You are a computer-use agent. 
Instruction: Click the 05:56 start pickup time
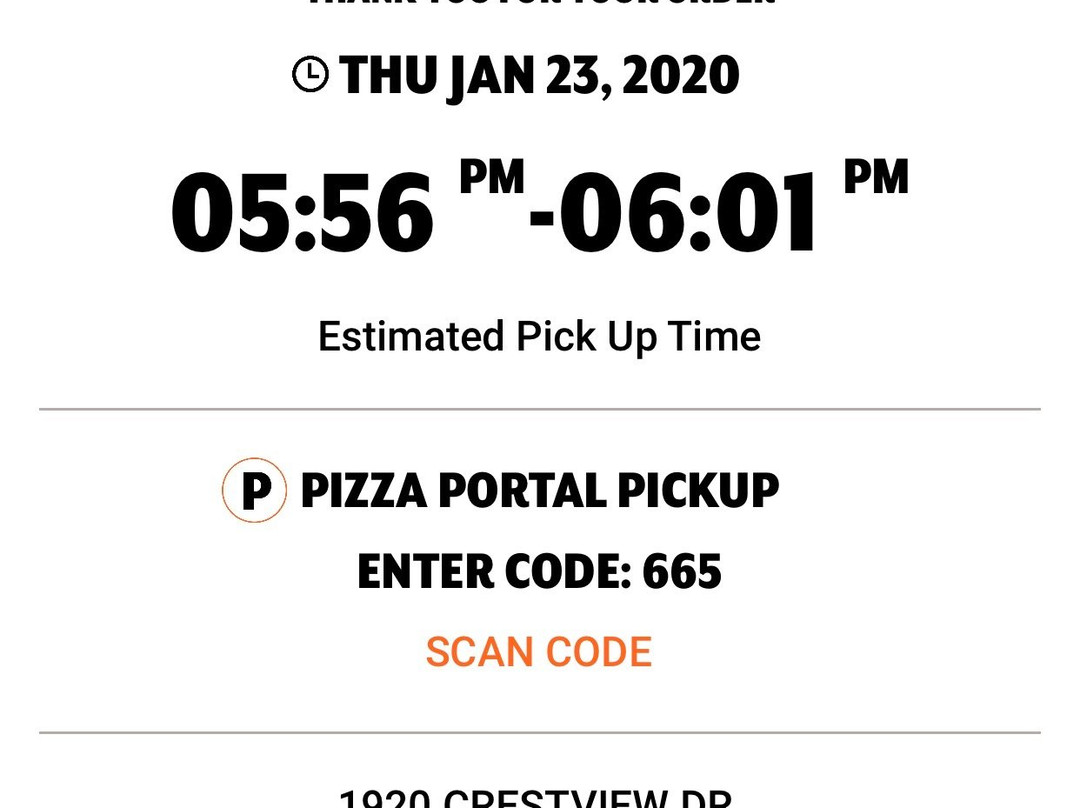click(303, 213)
